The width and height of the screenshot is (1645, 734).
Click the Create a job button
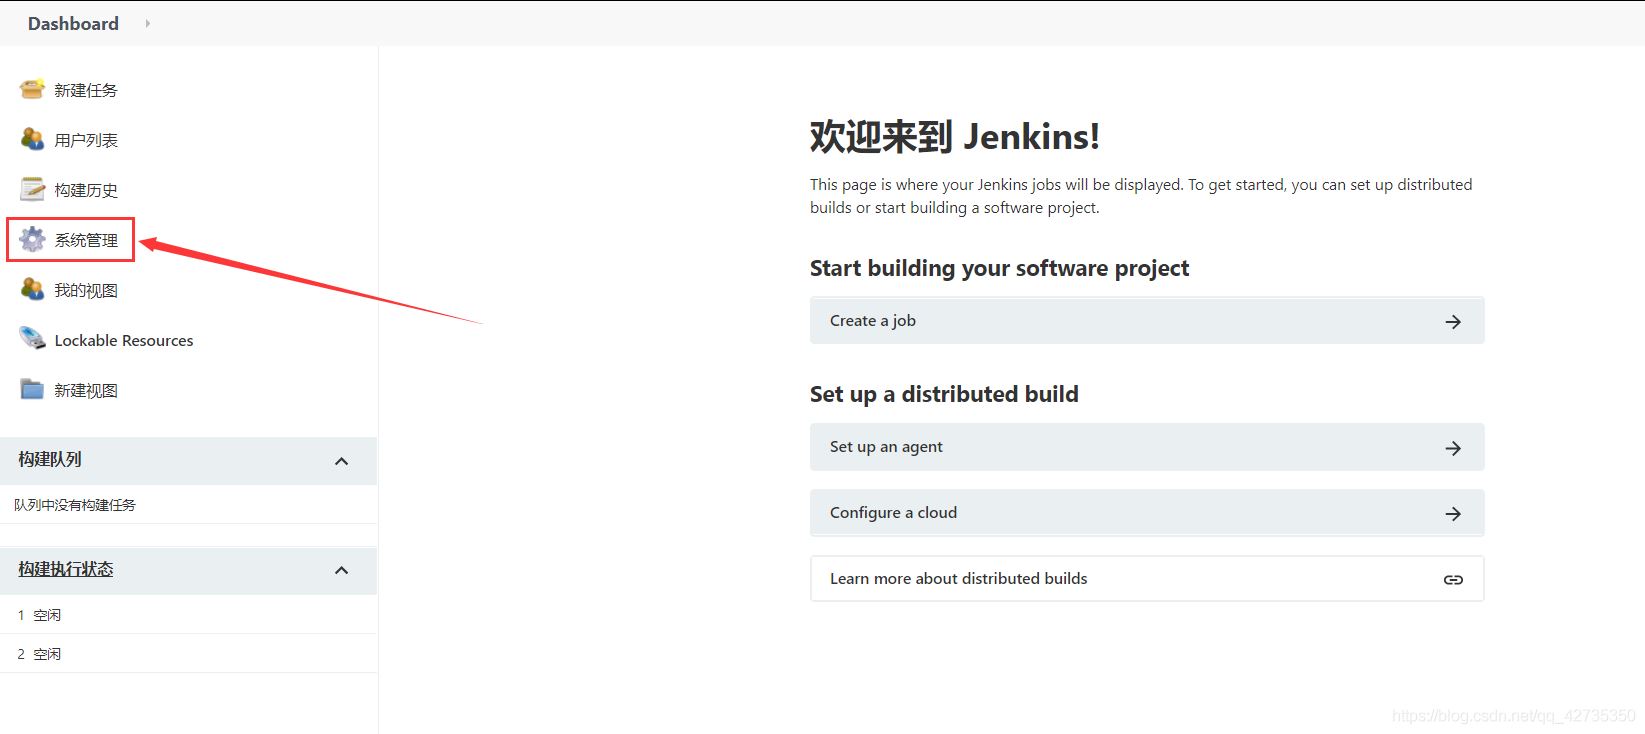pyautogui.click(x=1147, y=320)
